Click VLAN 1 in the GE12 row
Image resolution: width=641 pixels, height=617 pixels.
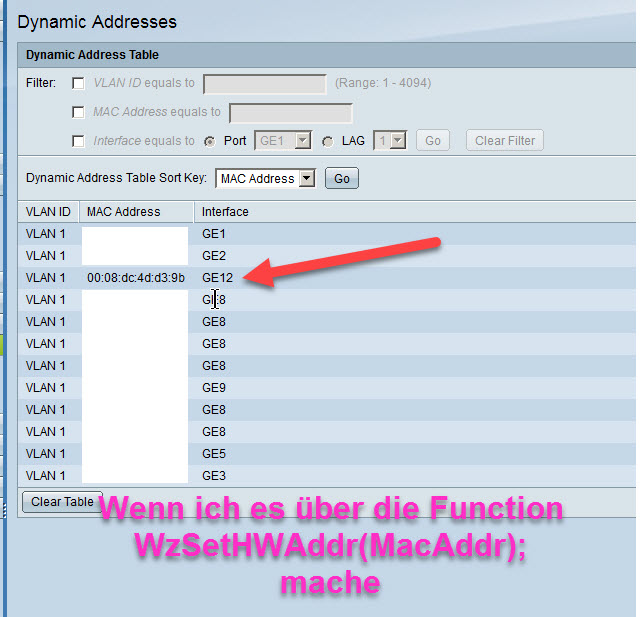(45, 278)
